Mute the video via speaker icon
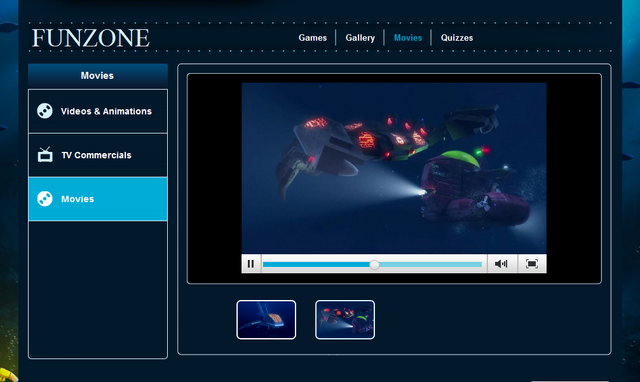The image size is (640, 382). (502, 264)
